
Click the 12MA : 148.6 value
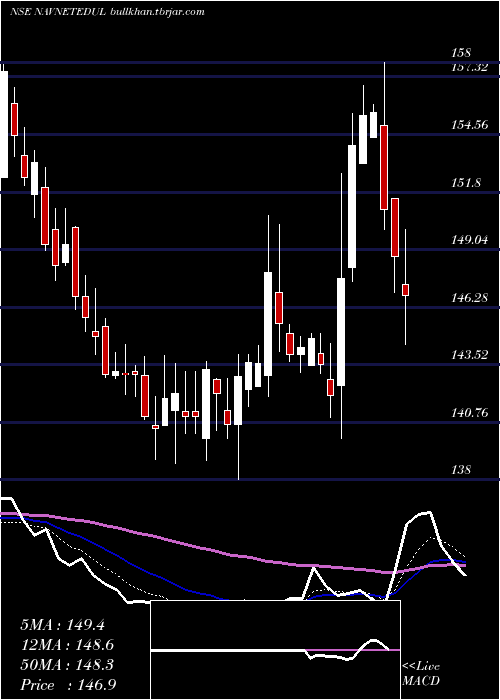[x=67, y=645]
